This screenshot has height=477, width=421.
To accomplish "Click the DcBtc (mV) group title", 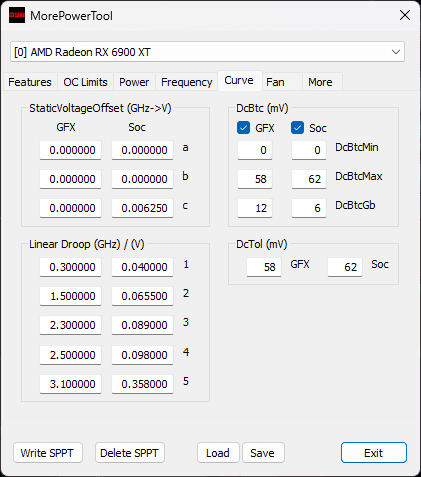I will [262, 108].
